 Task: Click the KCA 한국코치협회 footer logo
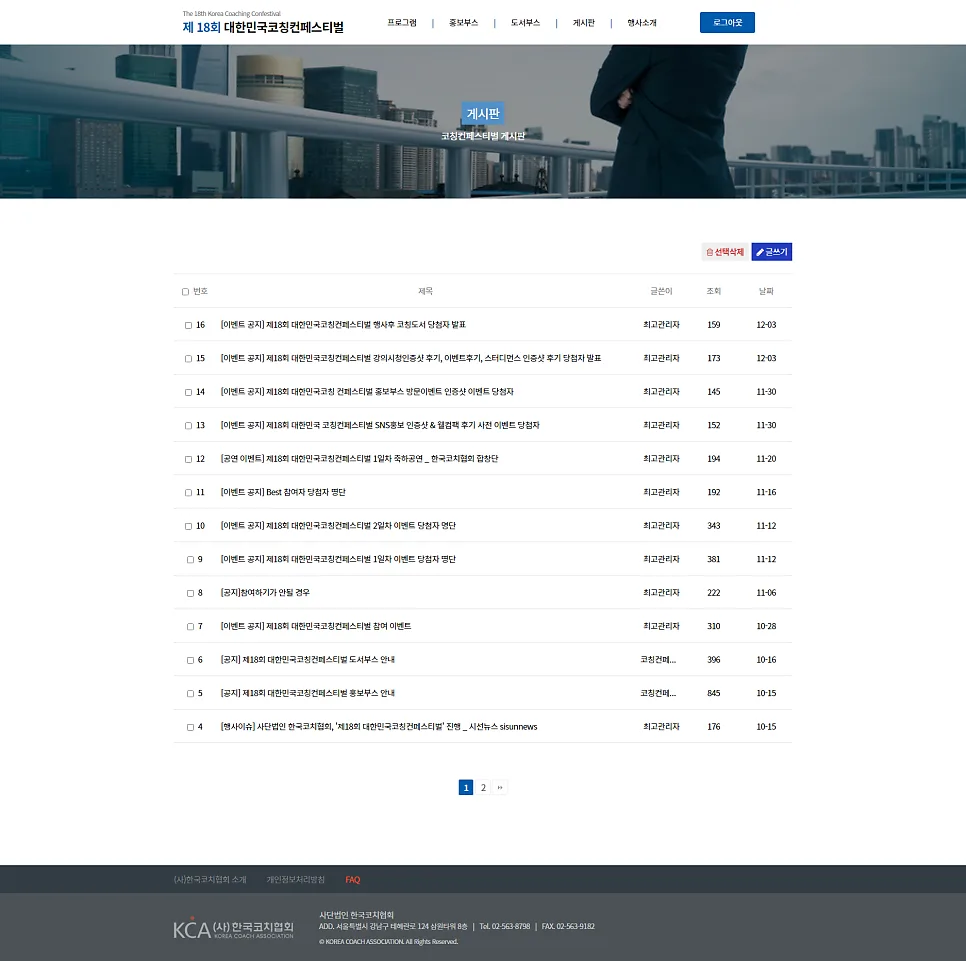233,929
